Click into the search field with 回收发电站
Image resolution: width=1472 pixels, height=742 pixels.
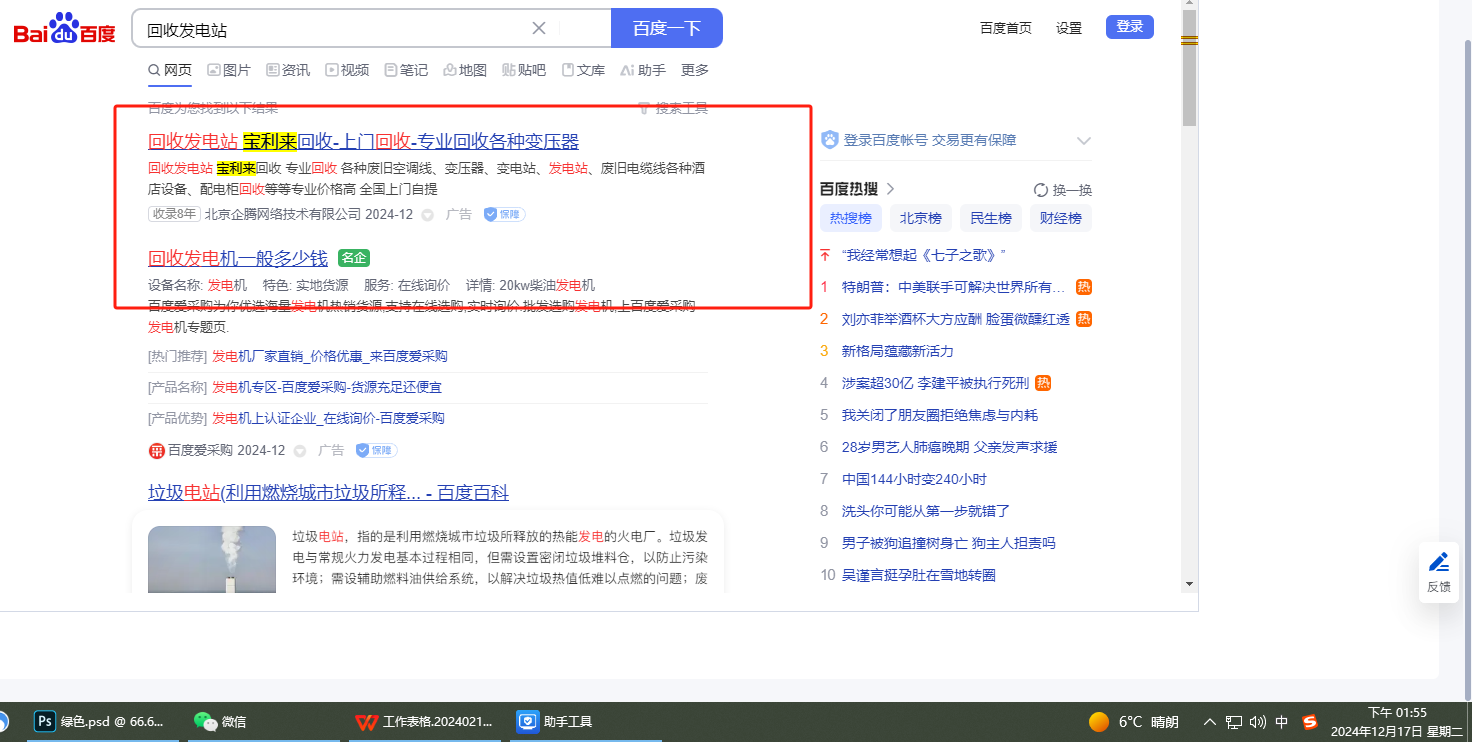330,29
